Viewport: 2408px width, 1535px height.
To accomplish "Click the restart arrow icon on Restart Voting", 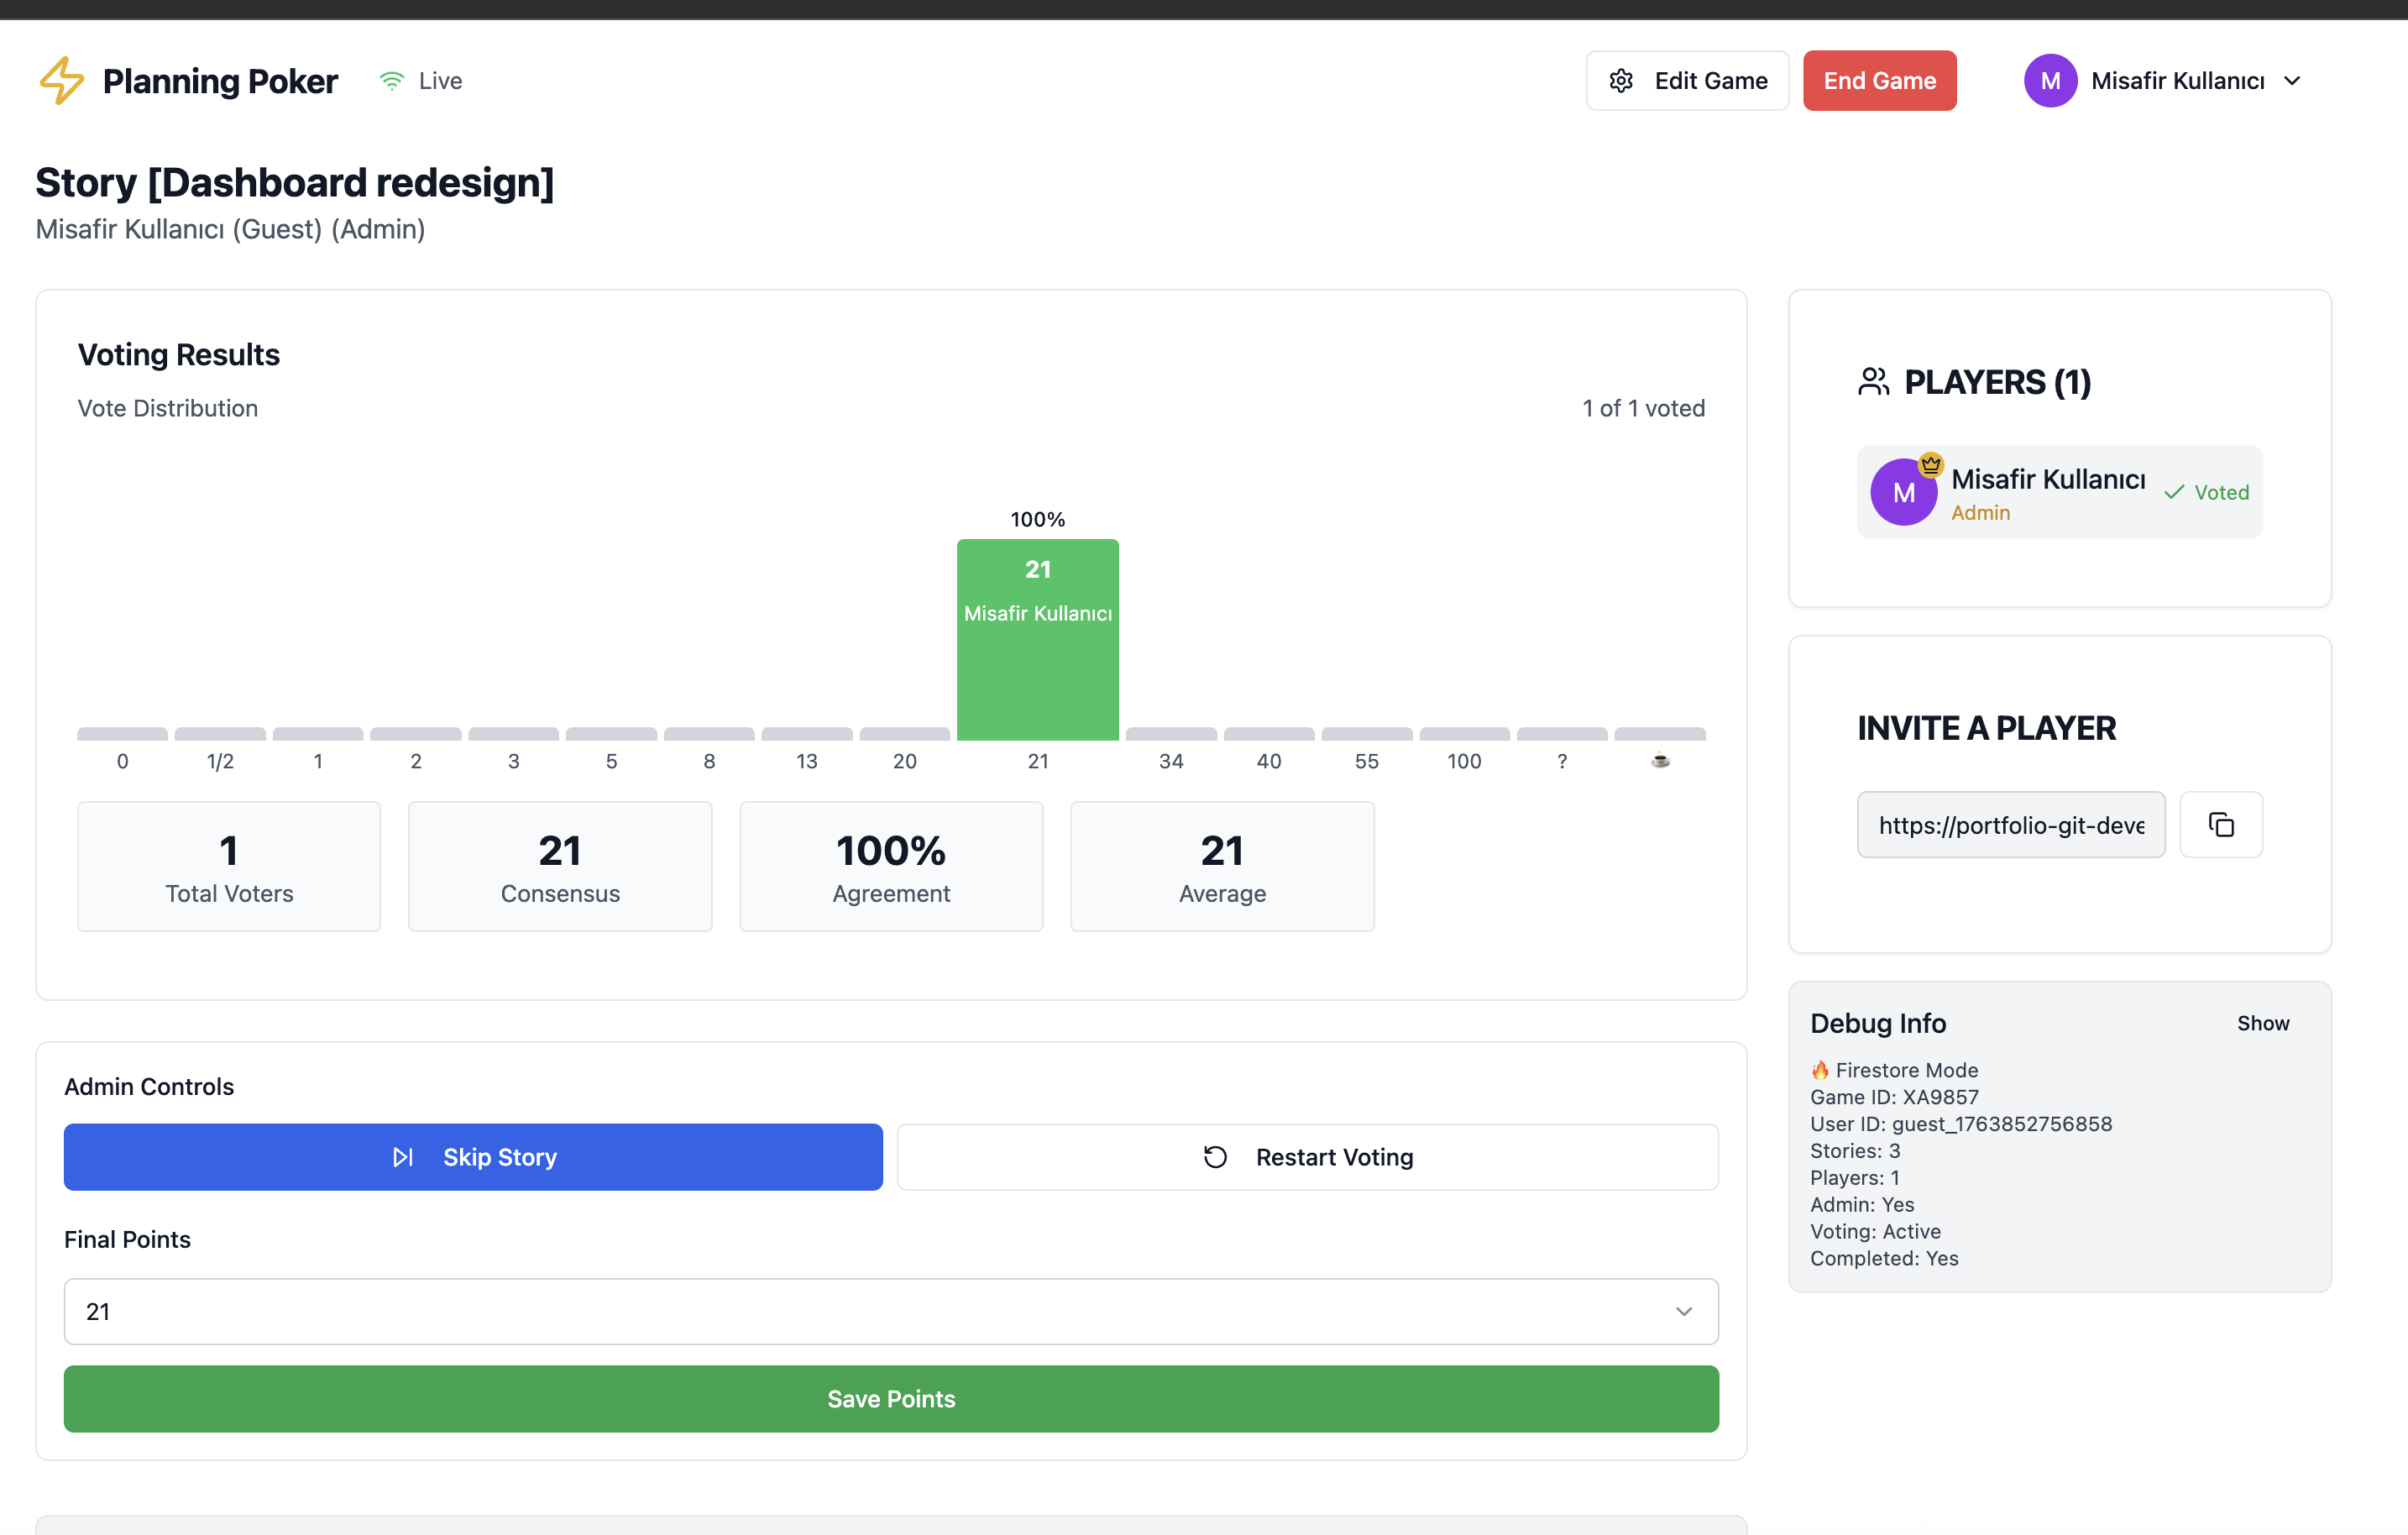I will tap(1215, 1157).
